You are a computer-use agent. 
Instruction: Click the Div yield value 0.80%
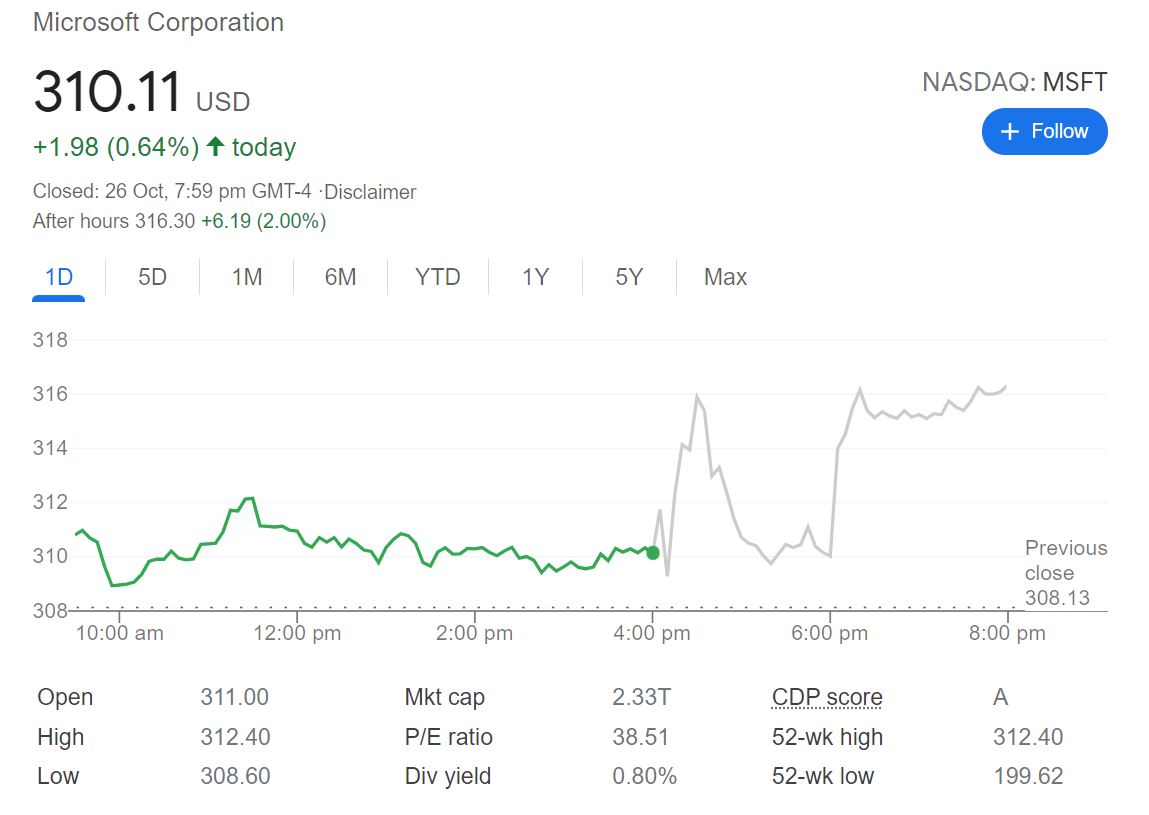point(644,775)
